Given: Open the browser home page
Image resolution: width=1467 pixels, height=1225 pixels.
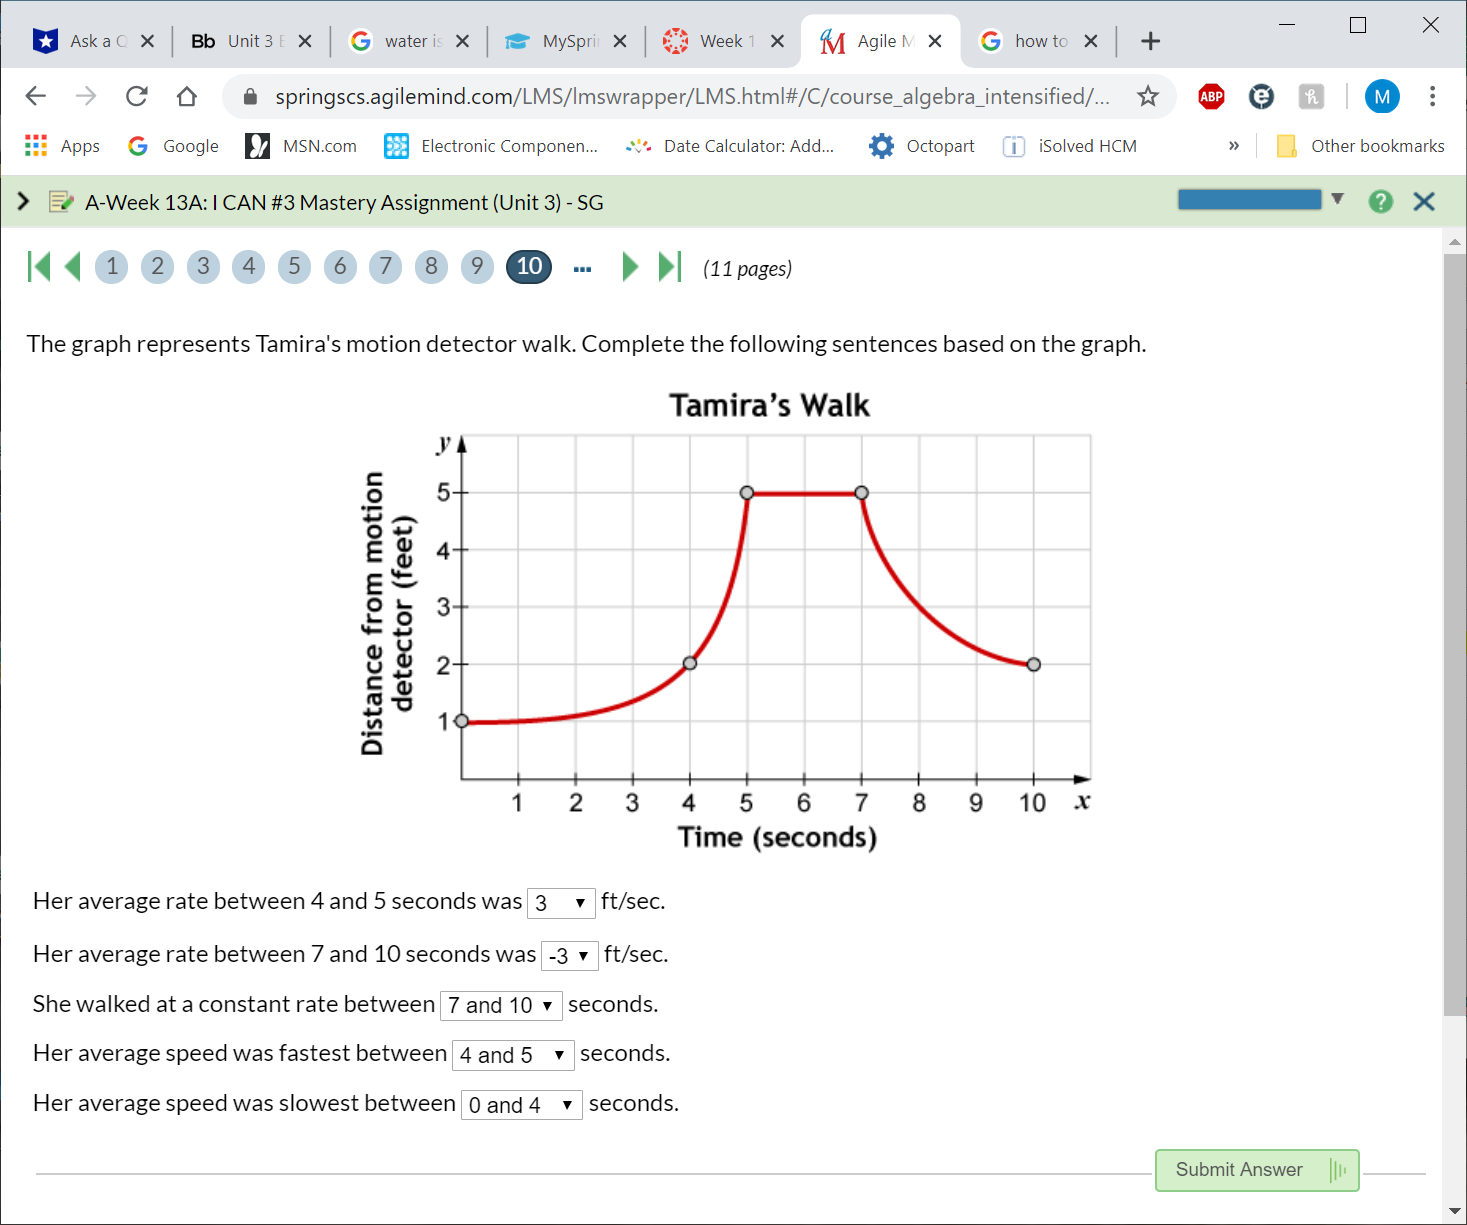Looking at the screenshot, I should click(187, 96).
